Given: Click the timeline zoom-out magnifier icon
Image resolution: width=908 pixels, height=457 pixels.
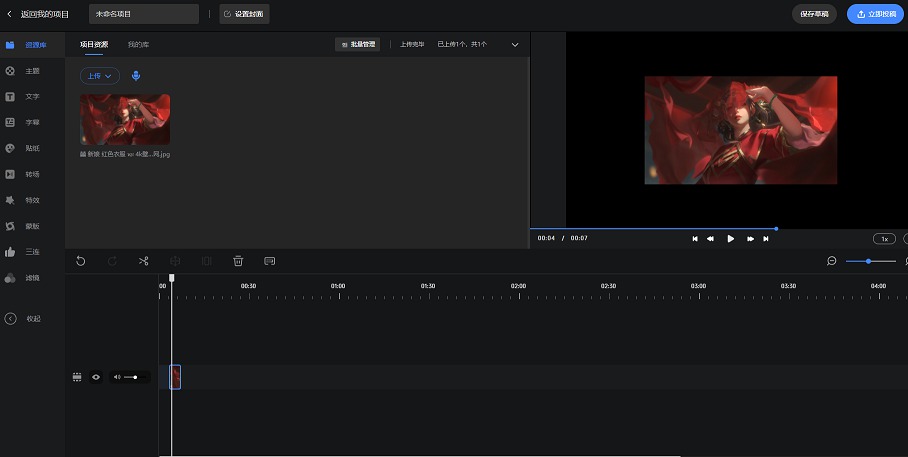Looking at the screenshot, I should click(x=832, y=261).
